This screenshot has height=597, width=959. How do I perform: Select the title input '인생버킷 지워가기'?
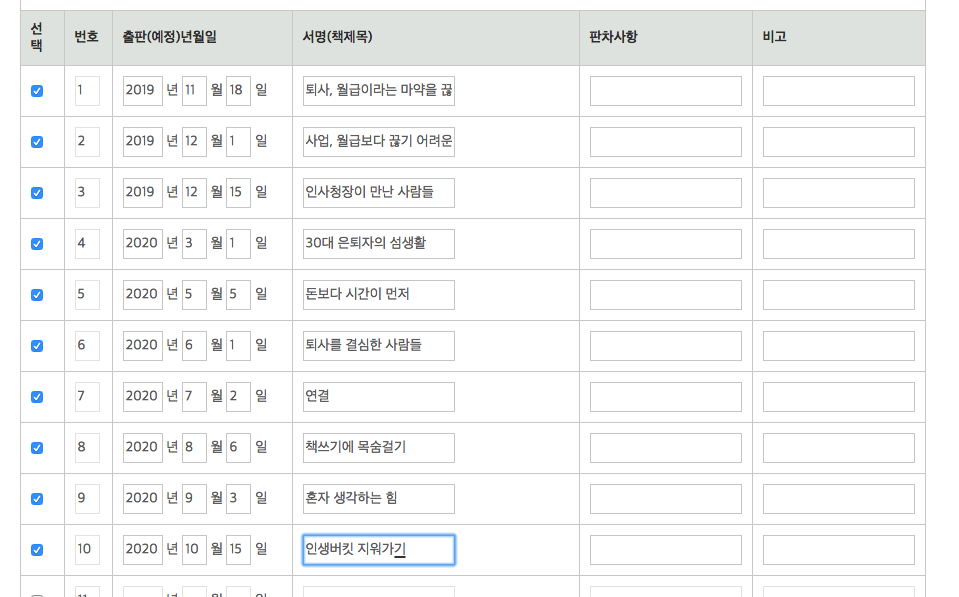(378, 549)
